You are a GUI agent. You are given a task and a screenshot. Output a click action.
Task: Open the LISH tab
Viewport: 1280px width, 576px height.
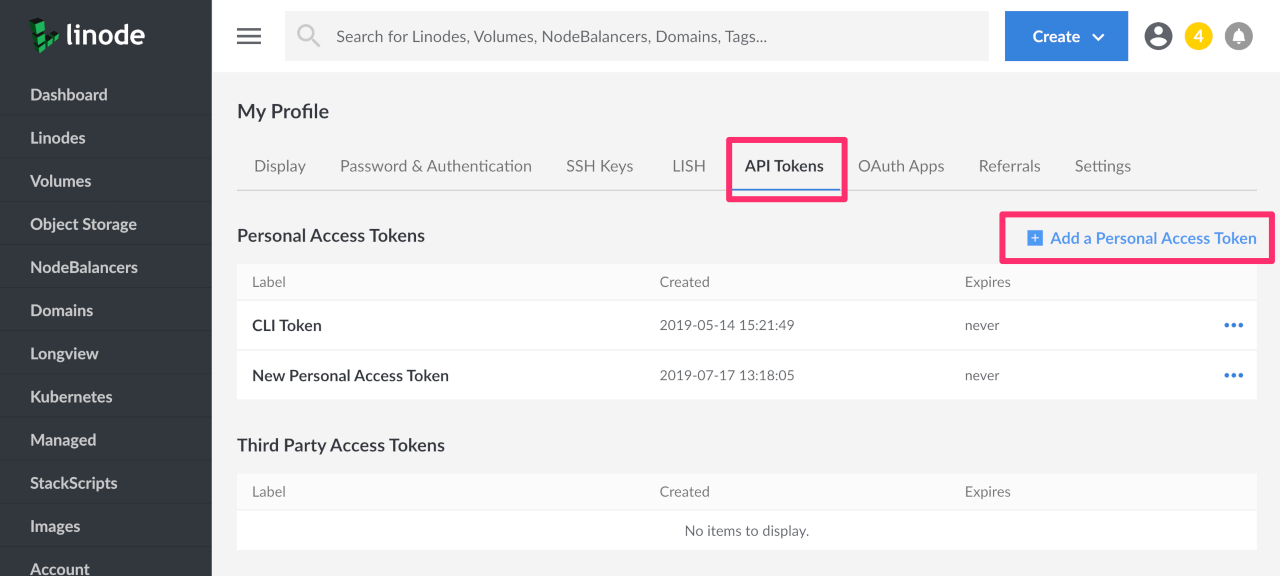coord(688,166)
